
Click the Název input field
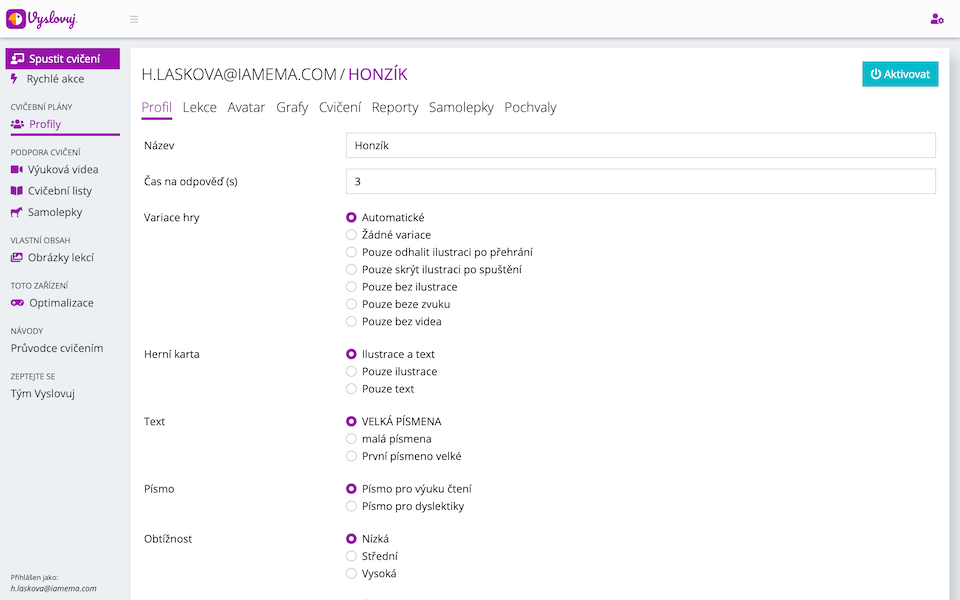[x=640, y=146]
